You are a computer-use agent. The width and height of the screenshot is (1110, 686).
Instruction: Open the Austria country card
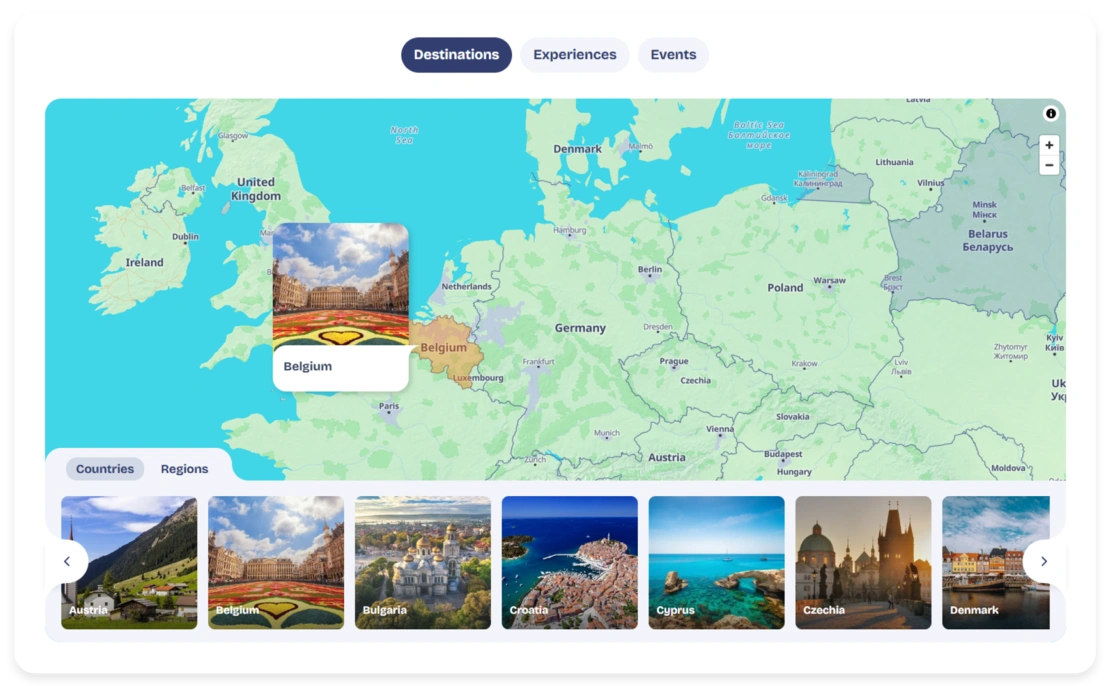point(129,562)
